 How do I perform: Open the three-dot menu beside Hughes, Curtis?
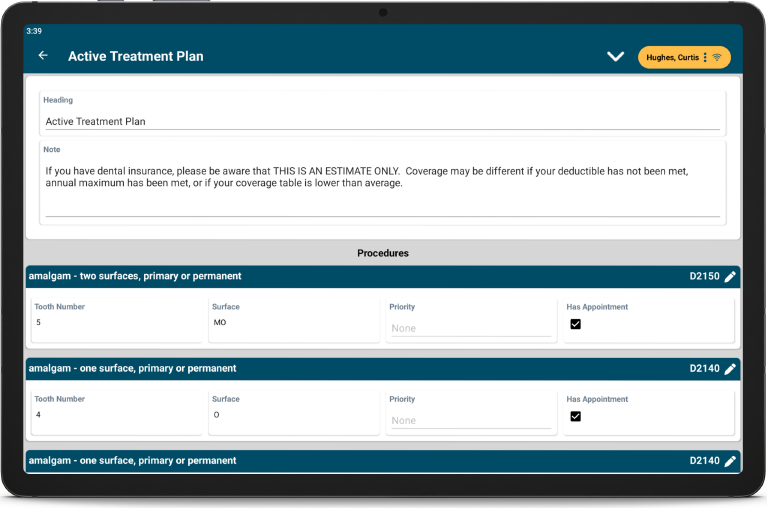click(x=705, y=57)
